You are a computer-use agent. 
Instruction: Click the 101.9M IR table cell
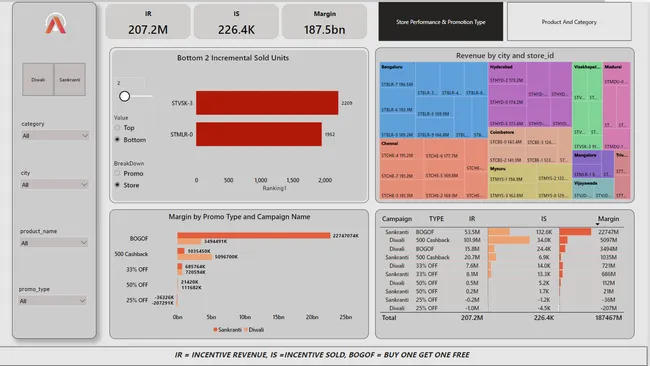pyautogui.click(x=472, y=240)
